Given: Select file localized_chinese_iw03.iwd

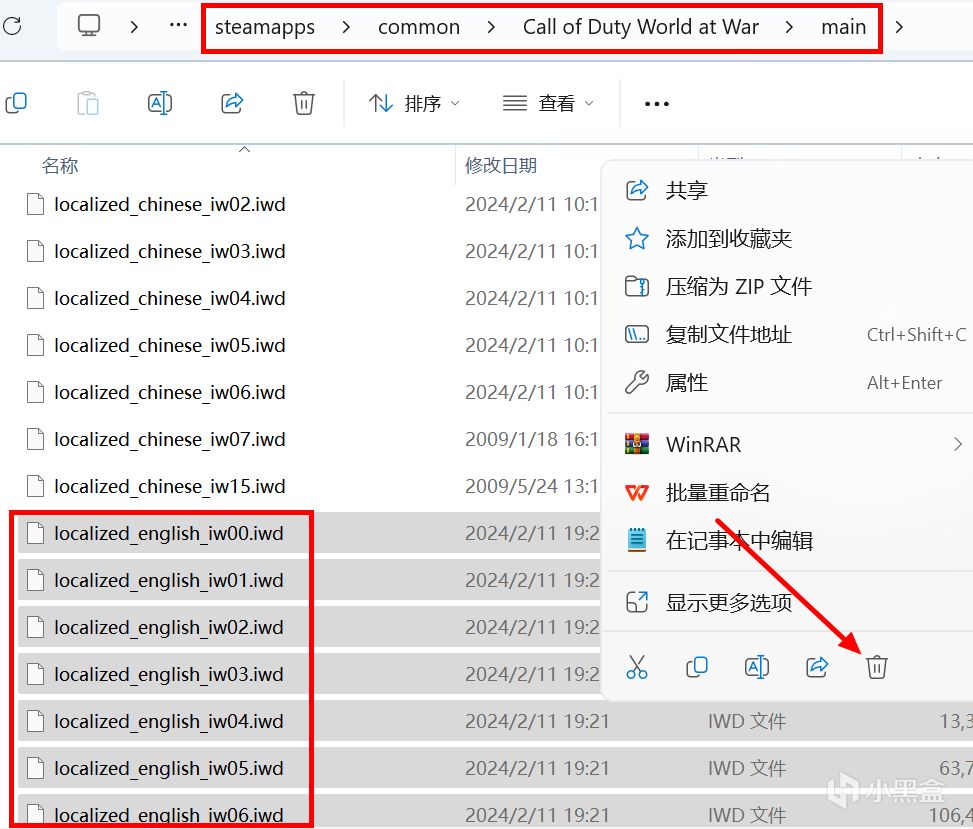Looking at the screenshot, I should point(169,251).
